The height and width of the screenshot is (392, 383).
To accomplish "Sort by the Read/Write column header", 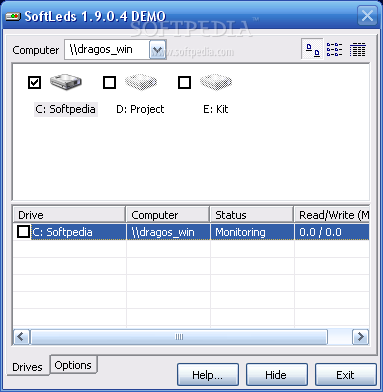I will pyautogui.click(x=332, y=215).
